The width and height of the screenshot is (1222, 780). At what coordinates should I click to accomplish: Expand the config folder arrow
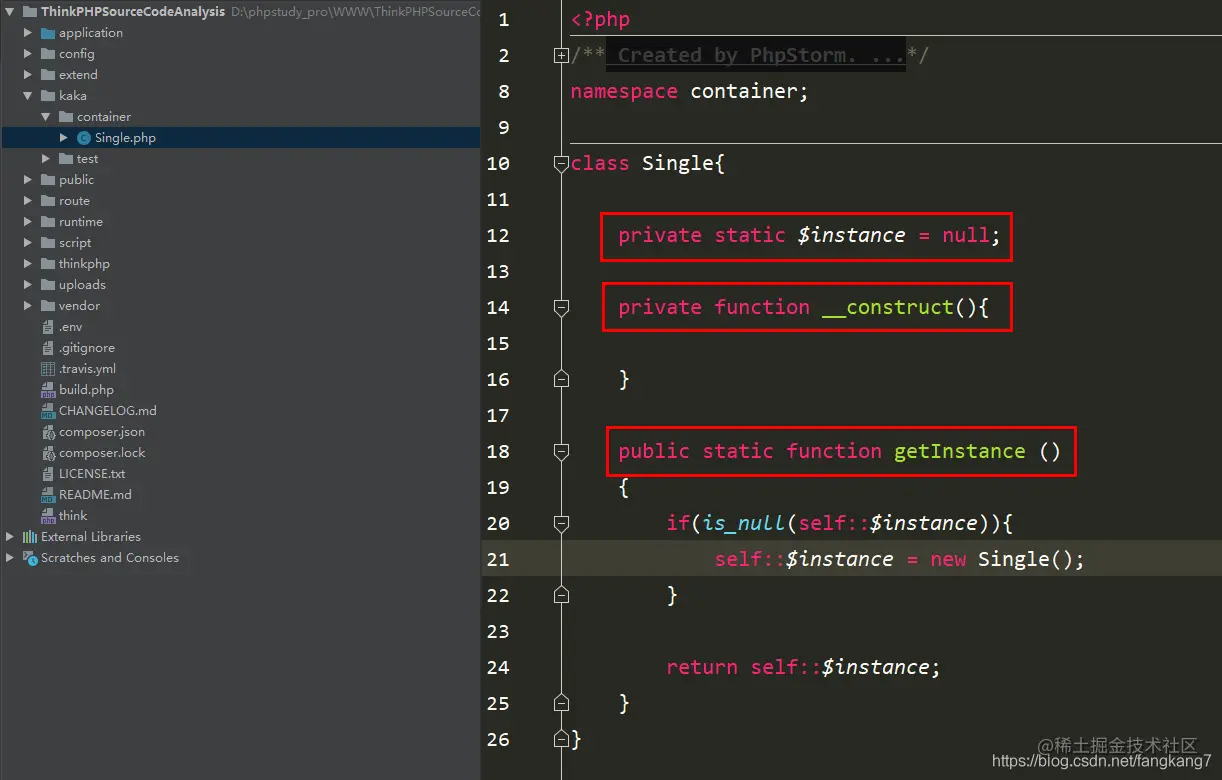tap(28, 54)
